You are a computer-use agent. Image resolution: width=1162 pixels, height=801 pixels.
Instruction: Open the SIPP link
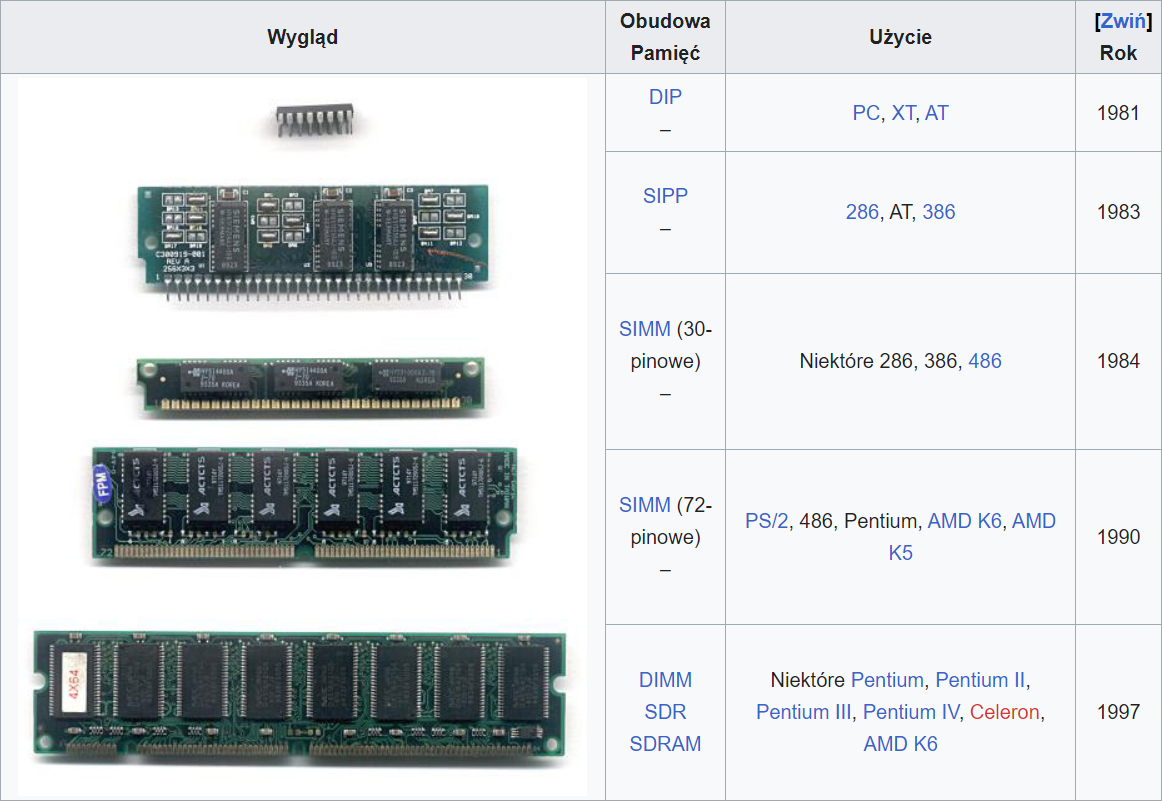coord(665,196)
